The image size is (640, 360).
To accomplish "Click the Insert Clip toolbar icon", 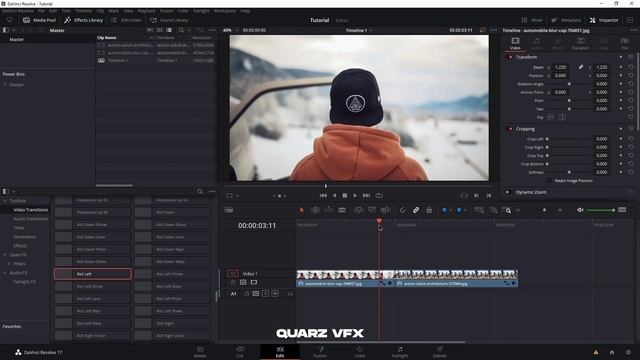I will point(359,210).
